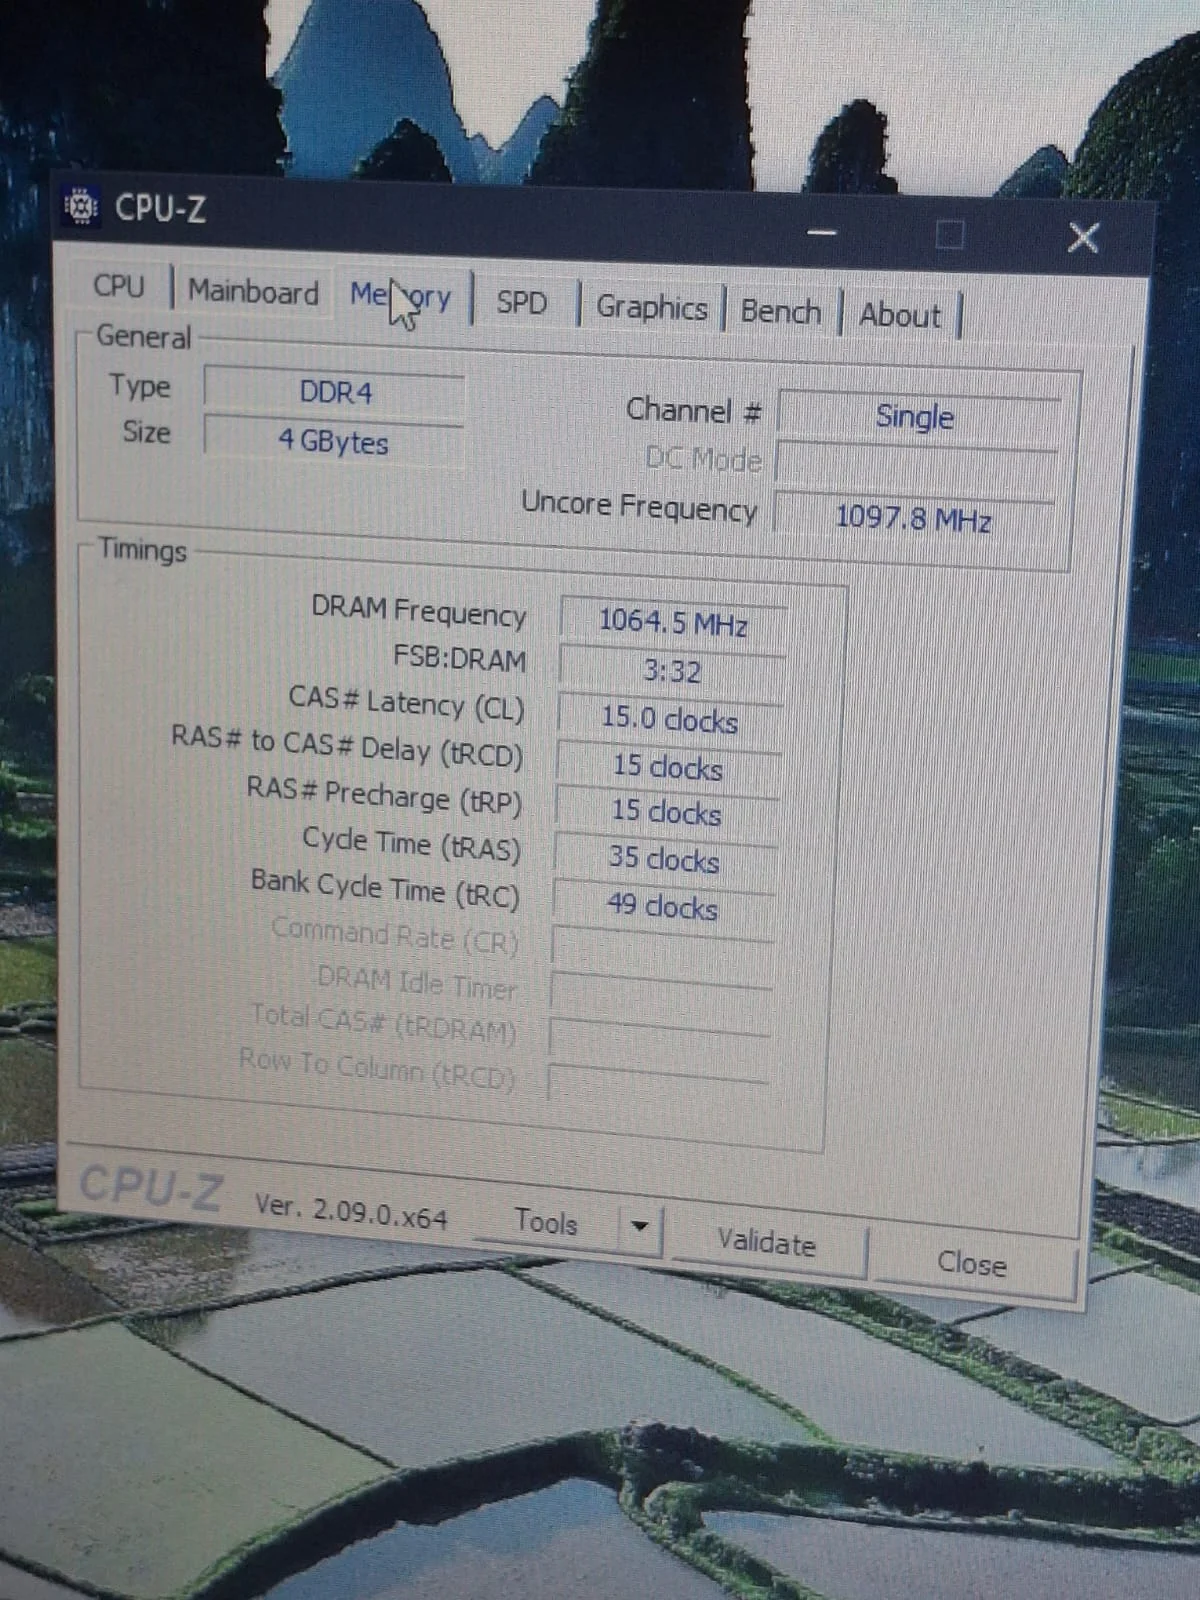Click the Bank Cycle Time (tRC) label
This screenshot has width=1200, height=1600.
tap(385, 889)
